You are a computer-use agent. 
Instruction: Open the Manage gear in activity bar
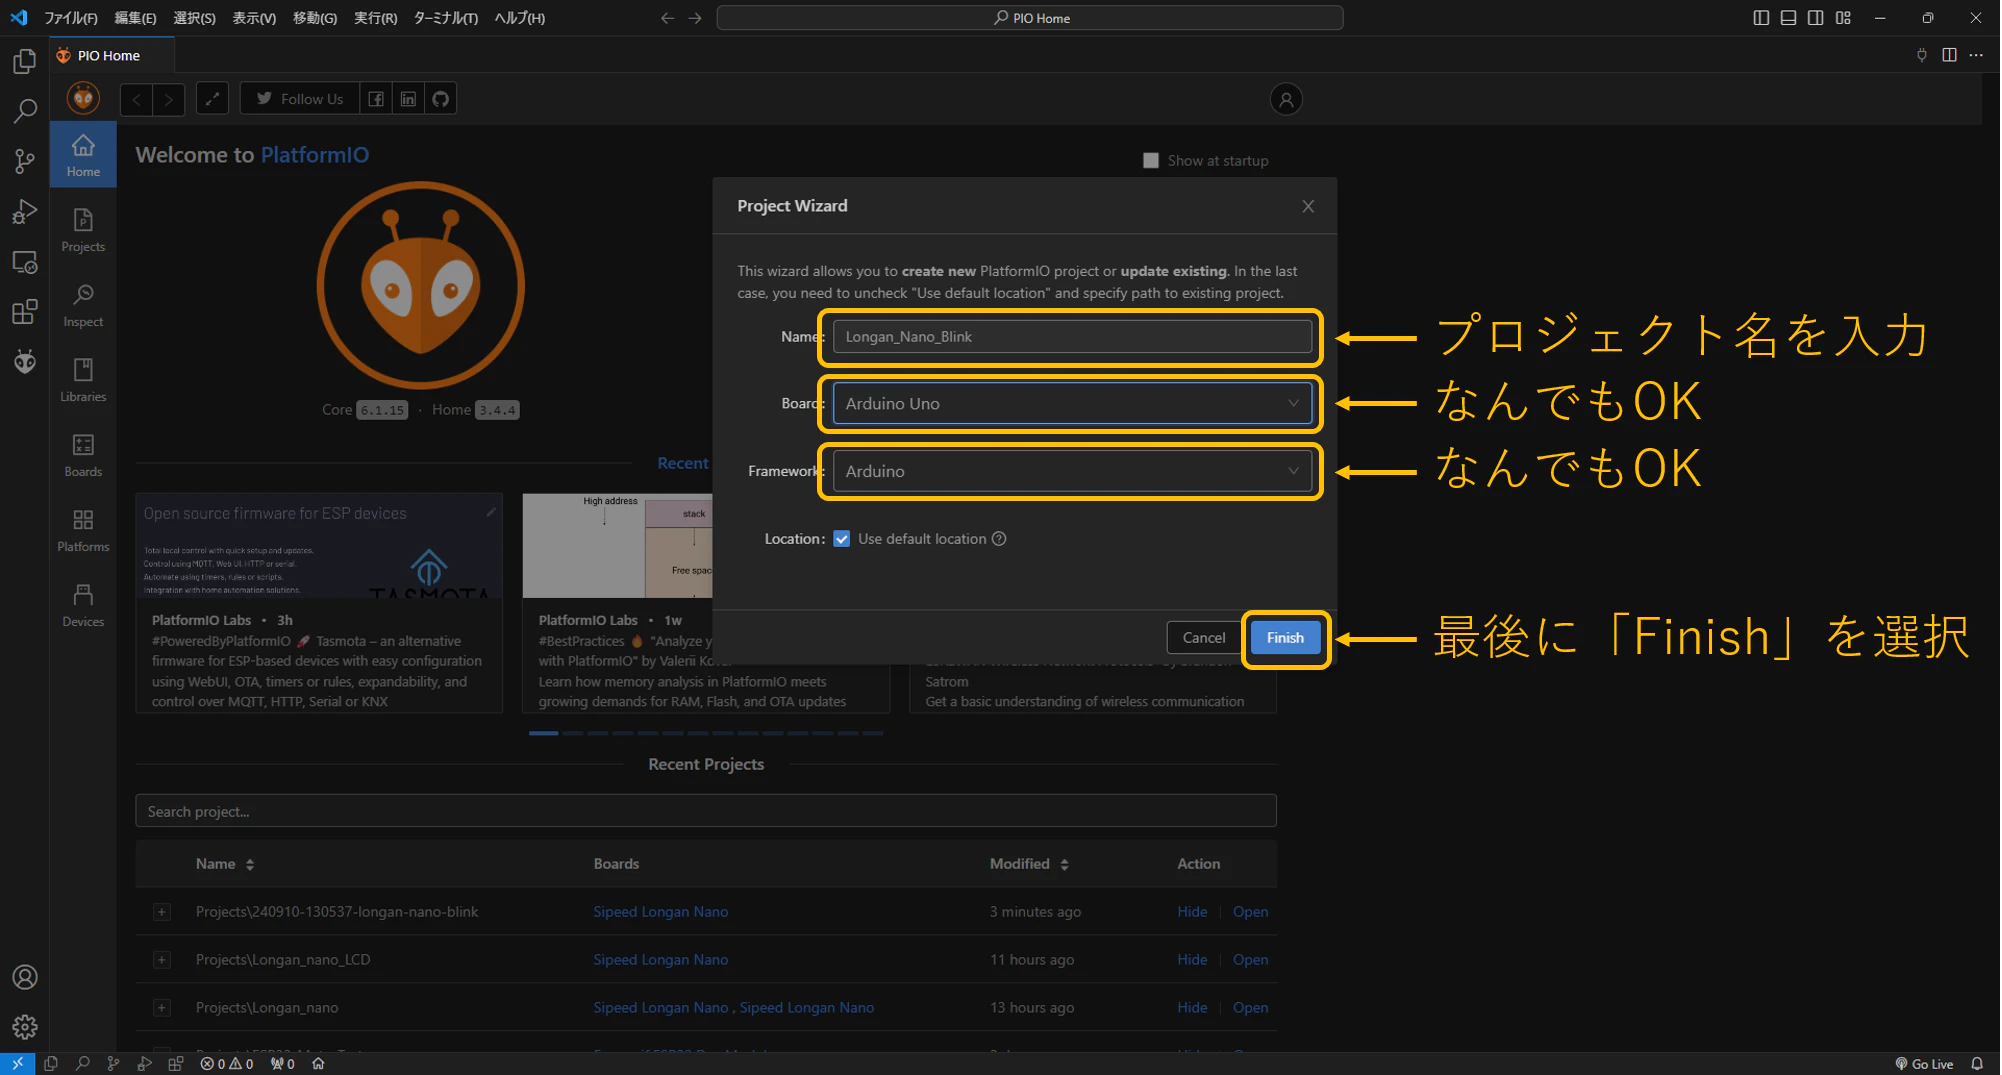[25, 1026]
